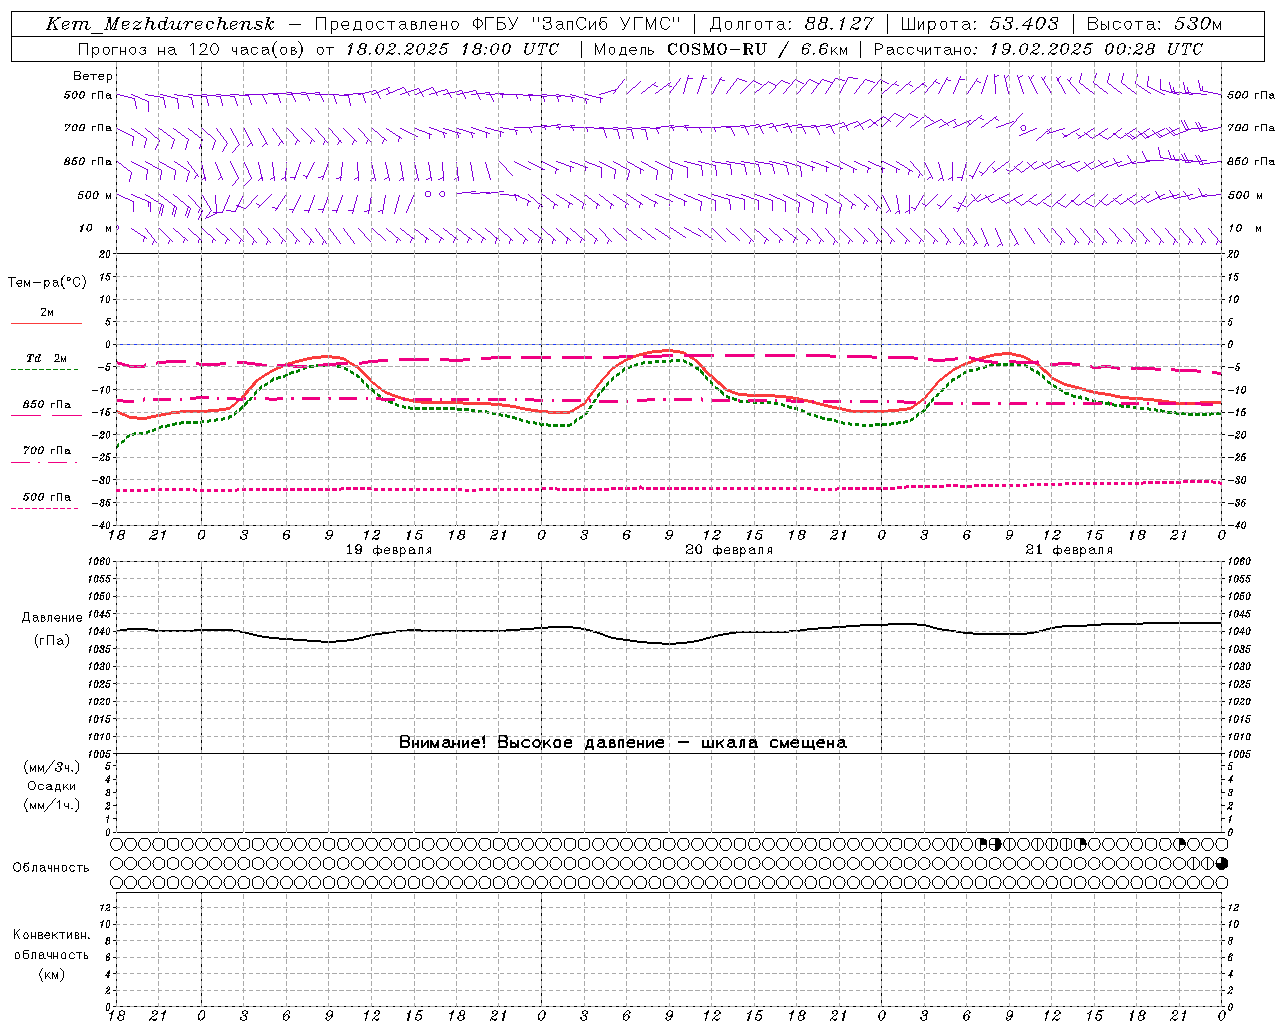
Task: Click the warning 'Внимание! Высокое давление — шкала смещена'
Action: pyautogui.click(x=622, y=742)
